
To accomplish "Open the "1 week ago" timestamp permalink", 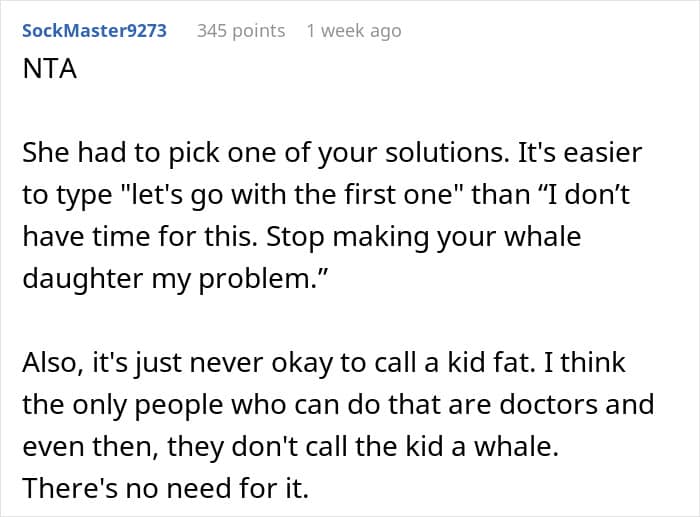I will pyautogui.click(x=353, y=31).
